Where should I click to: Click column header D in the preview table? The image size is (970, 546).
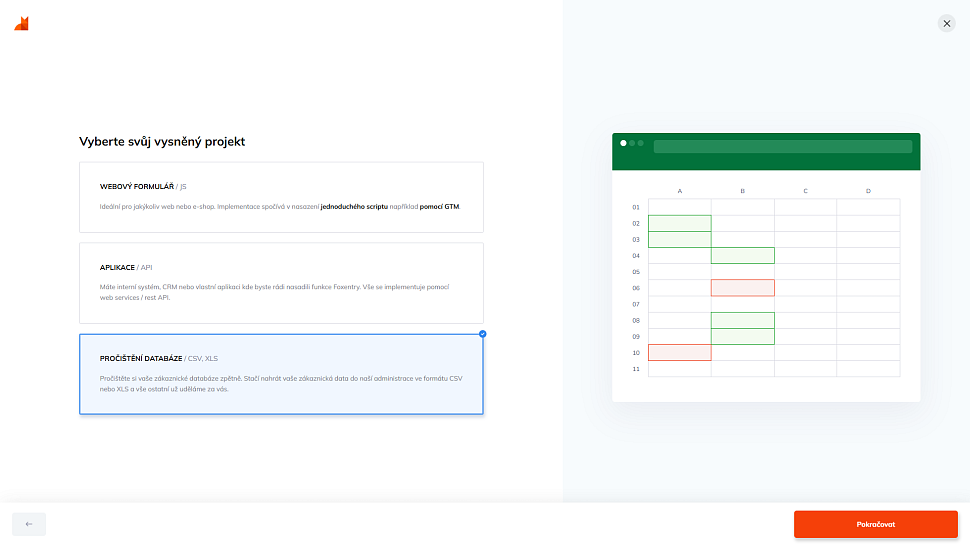coord(867,191)
